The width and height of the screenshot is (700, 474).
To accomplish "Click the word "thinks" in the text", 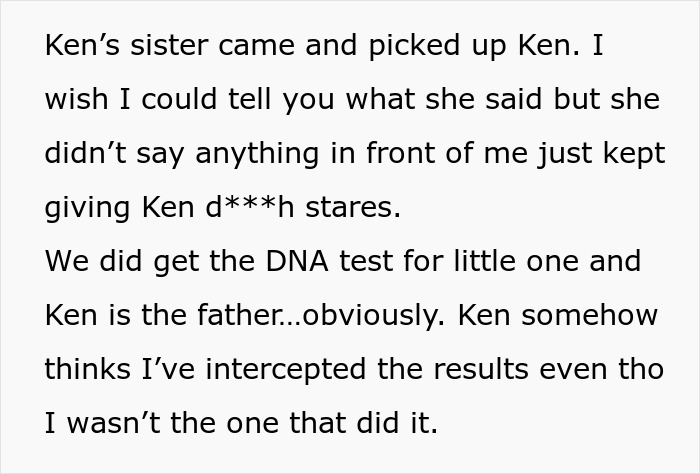I will [x=84, y=369].
